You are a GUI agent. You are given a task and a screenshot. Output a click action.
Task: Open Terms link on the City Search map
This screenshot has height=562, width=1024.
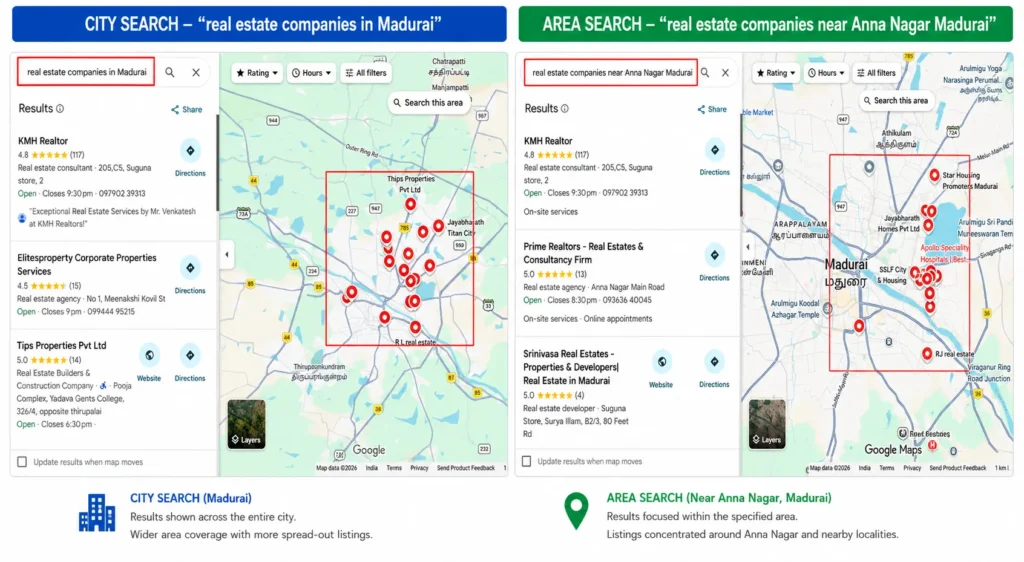click(394, 468)
